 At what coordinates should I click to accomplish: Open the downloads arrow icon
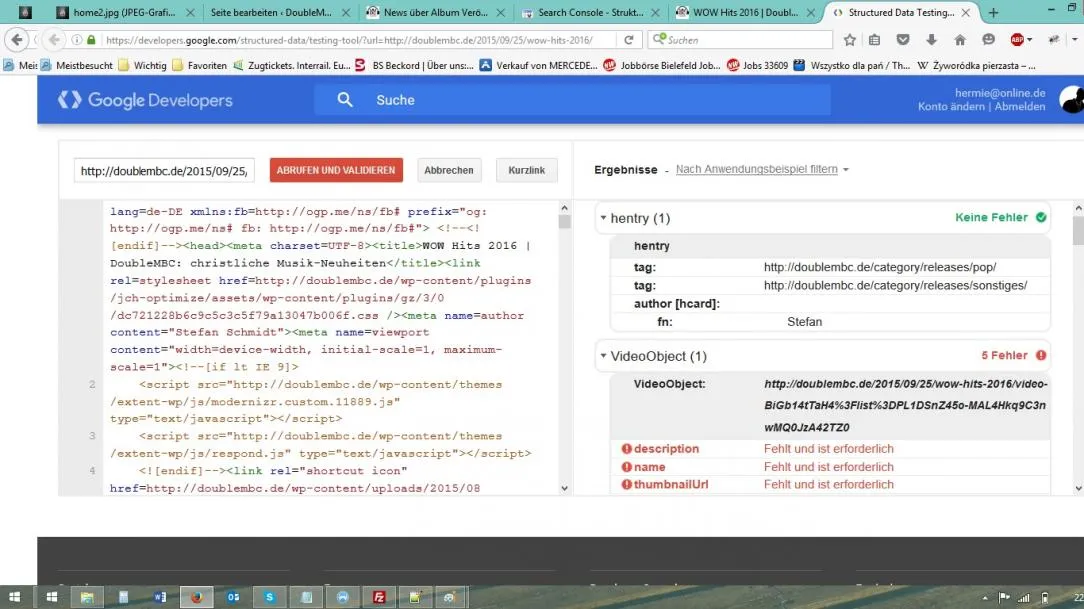pos(931,40)
